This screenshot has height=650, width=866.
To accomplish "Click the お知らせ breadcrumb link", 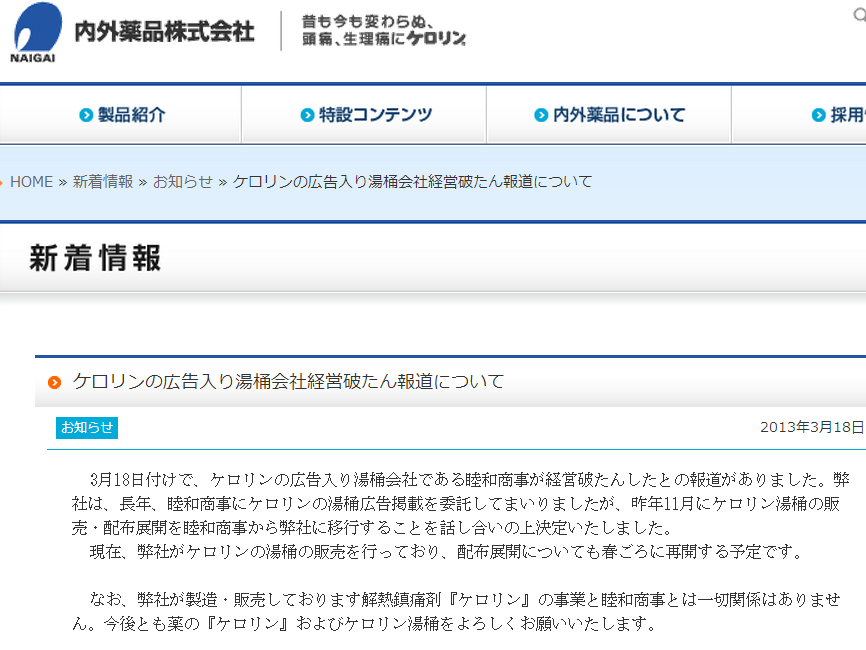I will 182,181.
